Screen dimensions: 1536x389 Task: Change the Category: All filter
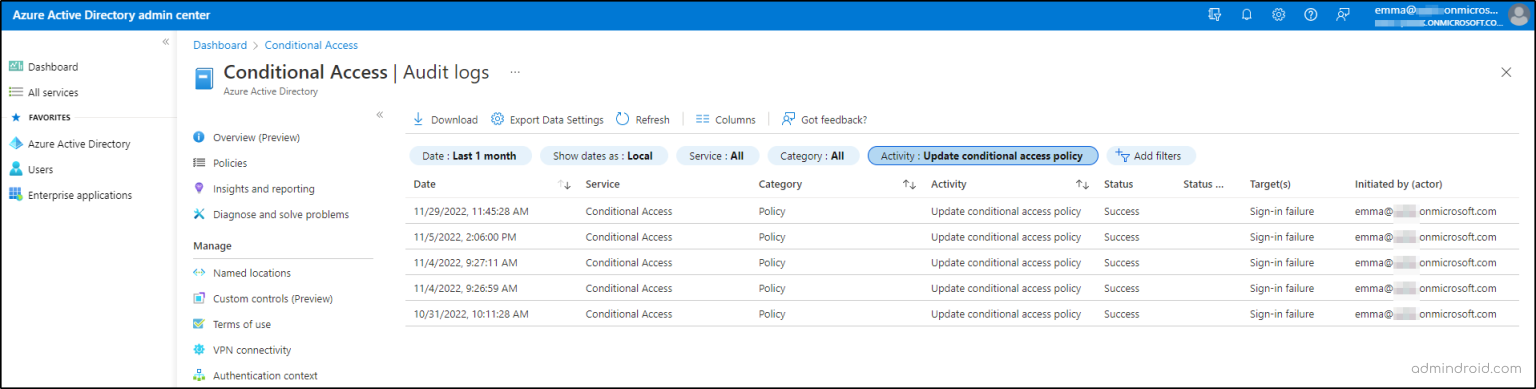[x=813, y=156]
